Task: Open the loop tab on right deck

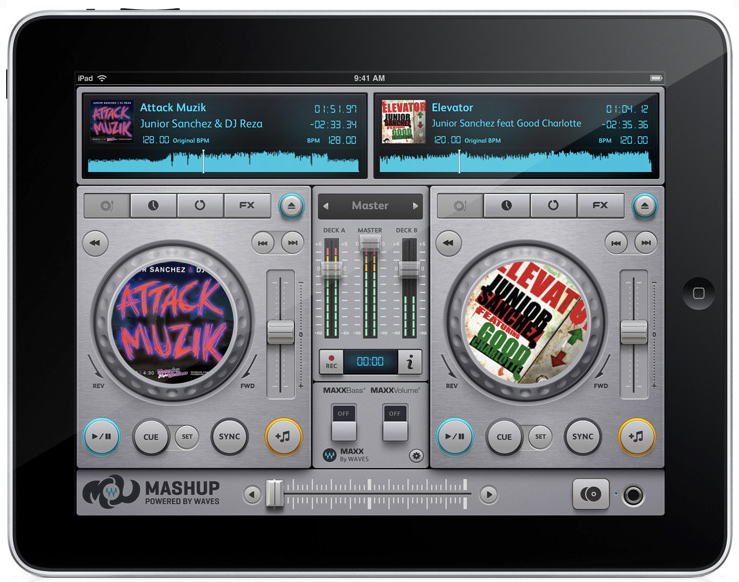Action: (553, 206)
